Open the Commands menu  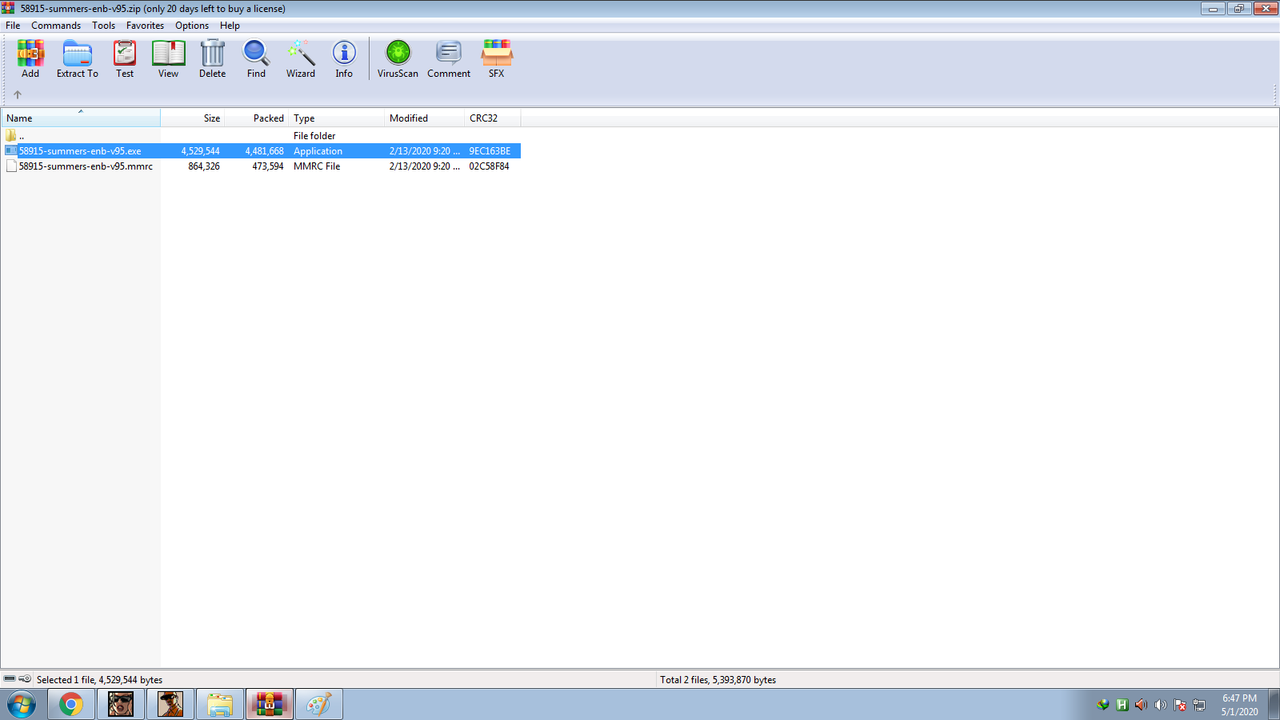(56, 25)
